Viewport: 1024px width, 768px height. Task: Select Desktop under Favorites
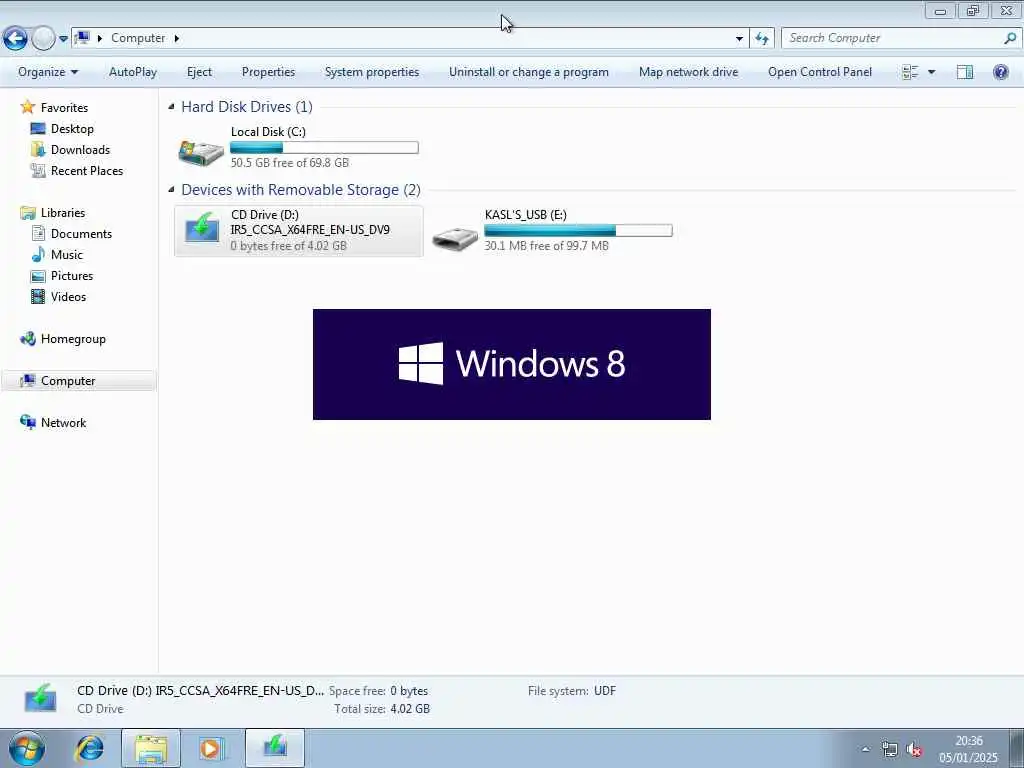(x=72, y=129)
